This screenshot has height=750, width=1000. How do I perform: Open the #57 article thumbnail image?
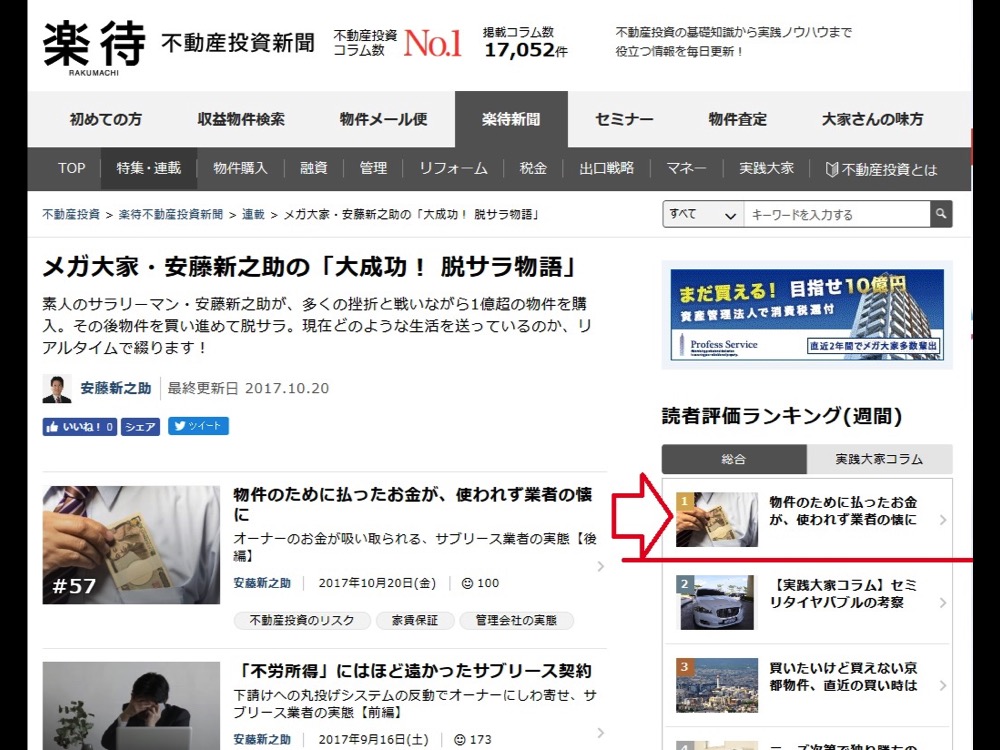tap(131, 545)
